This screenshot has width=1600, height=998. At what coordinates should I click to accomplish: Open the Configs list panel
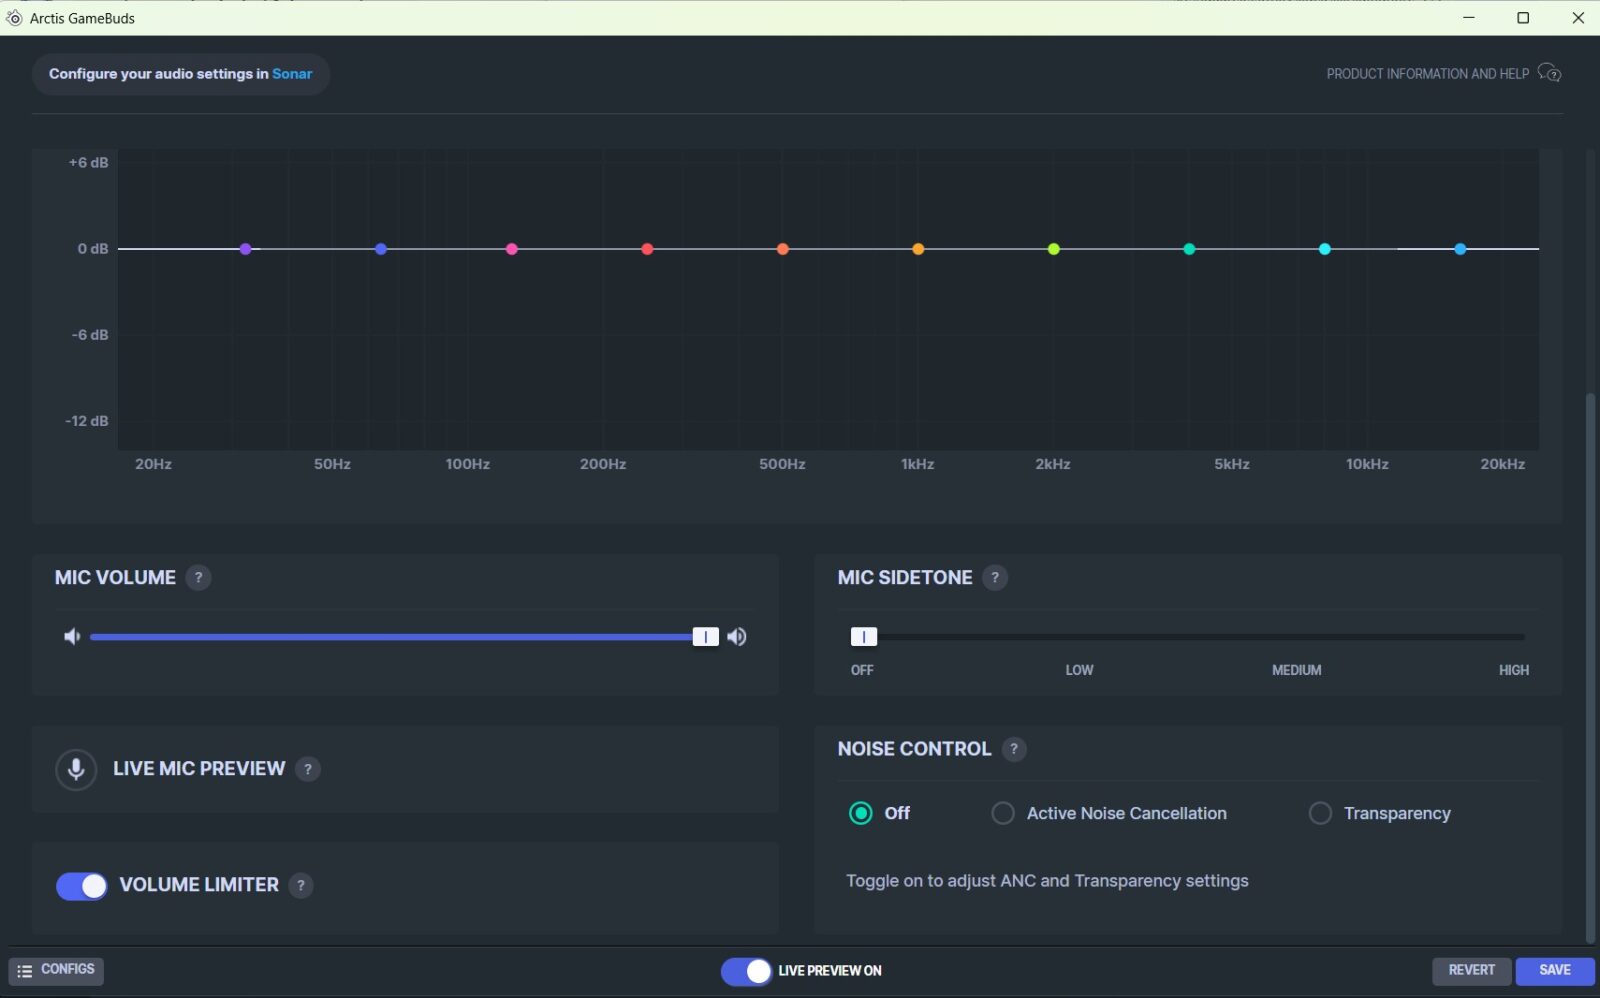(x=56, y=970)
